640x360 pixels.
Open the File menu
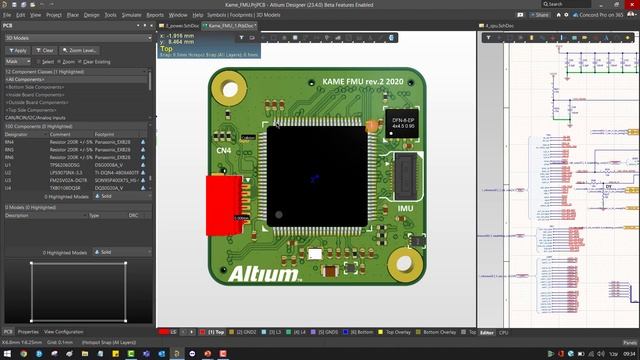tap(7, 15)
